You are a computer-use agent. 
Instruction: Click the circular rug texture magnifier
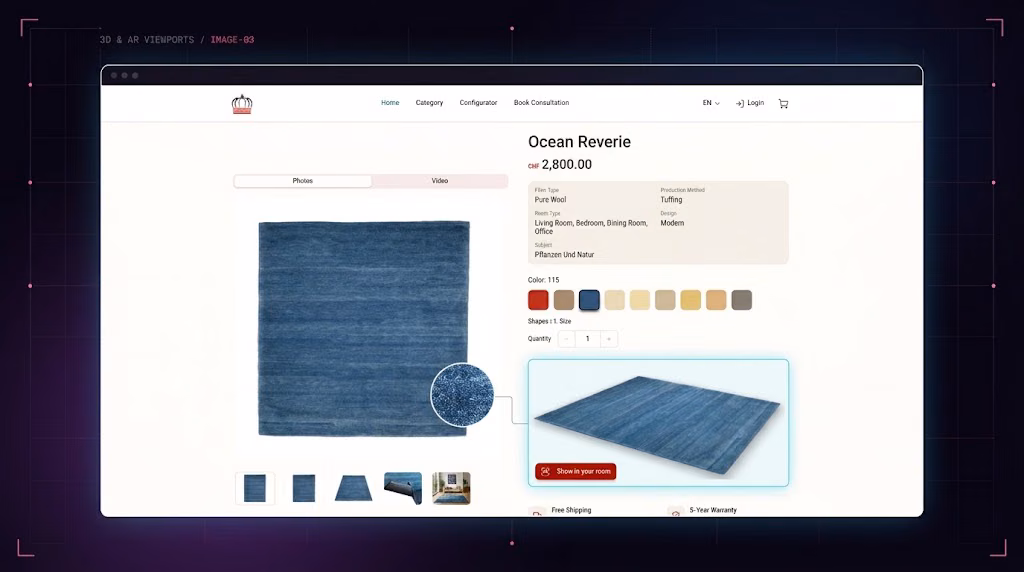click(x=462, y=394)
